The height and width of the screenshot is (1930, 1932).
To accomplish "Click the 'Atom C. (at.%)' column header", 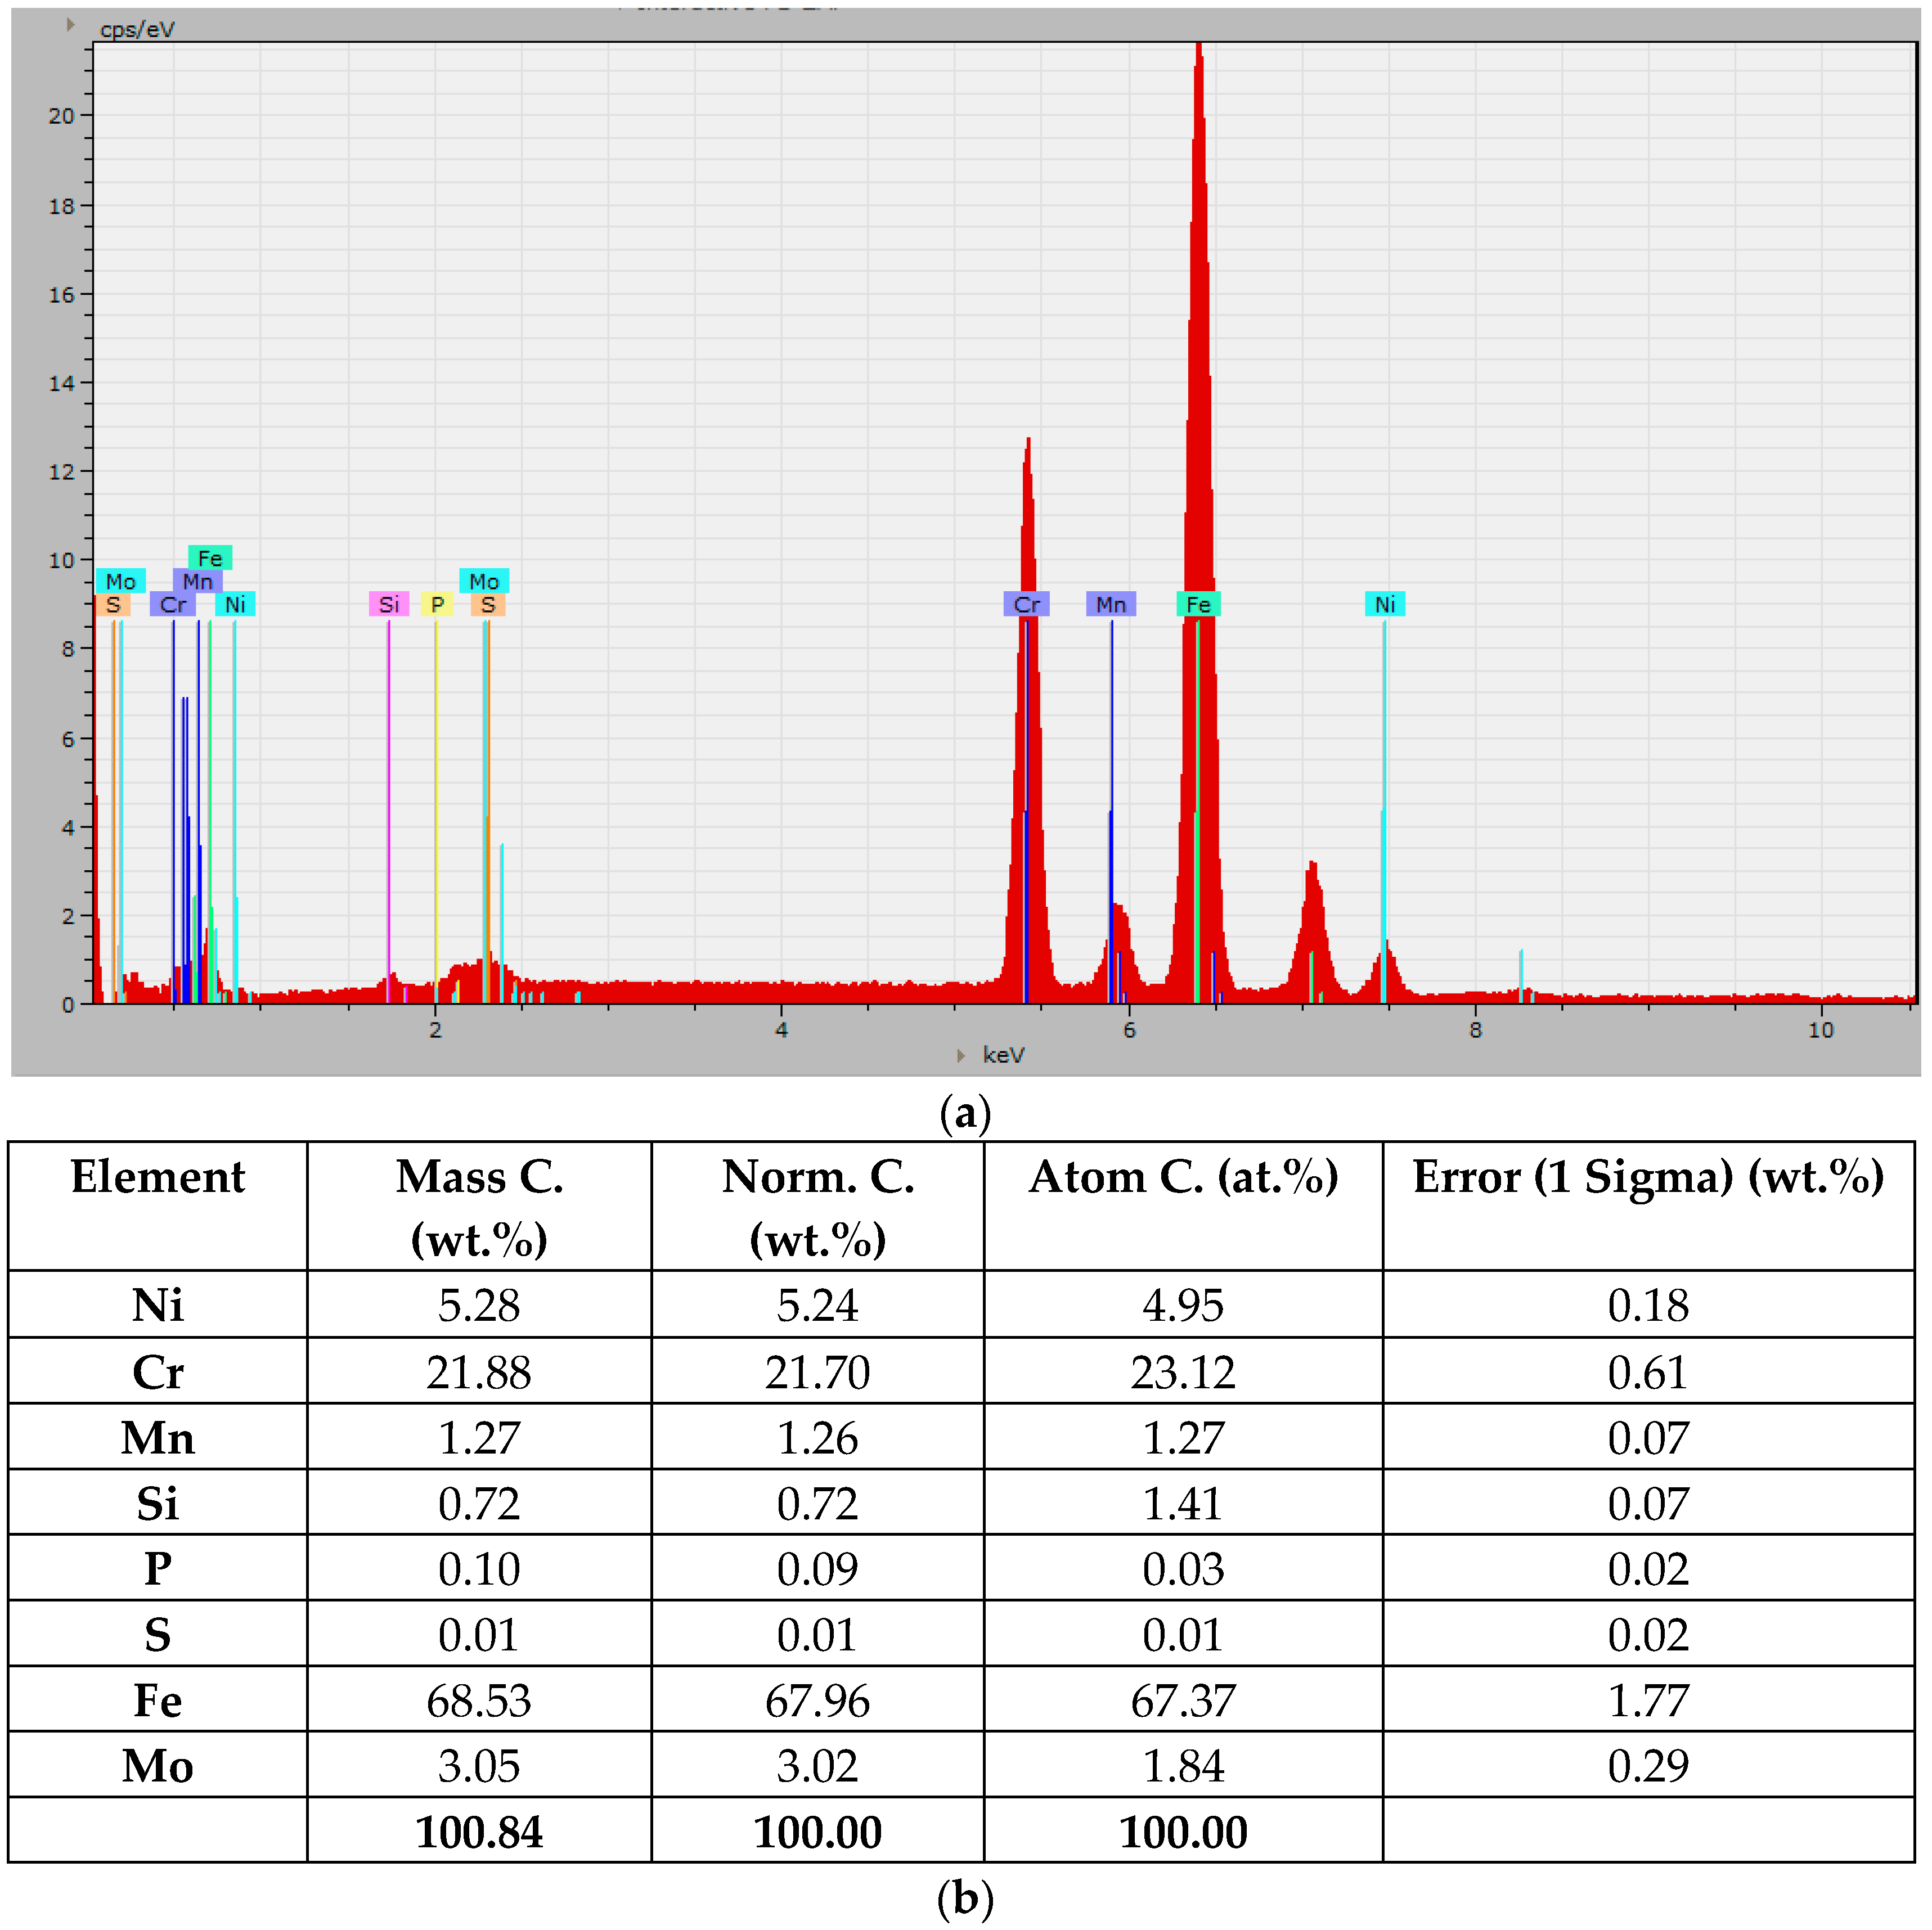I will [x=1182, y=1176].
